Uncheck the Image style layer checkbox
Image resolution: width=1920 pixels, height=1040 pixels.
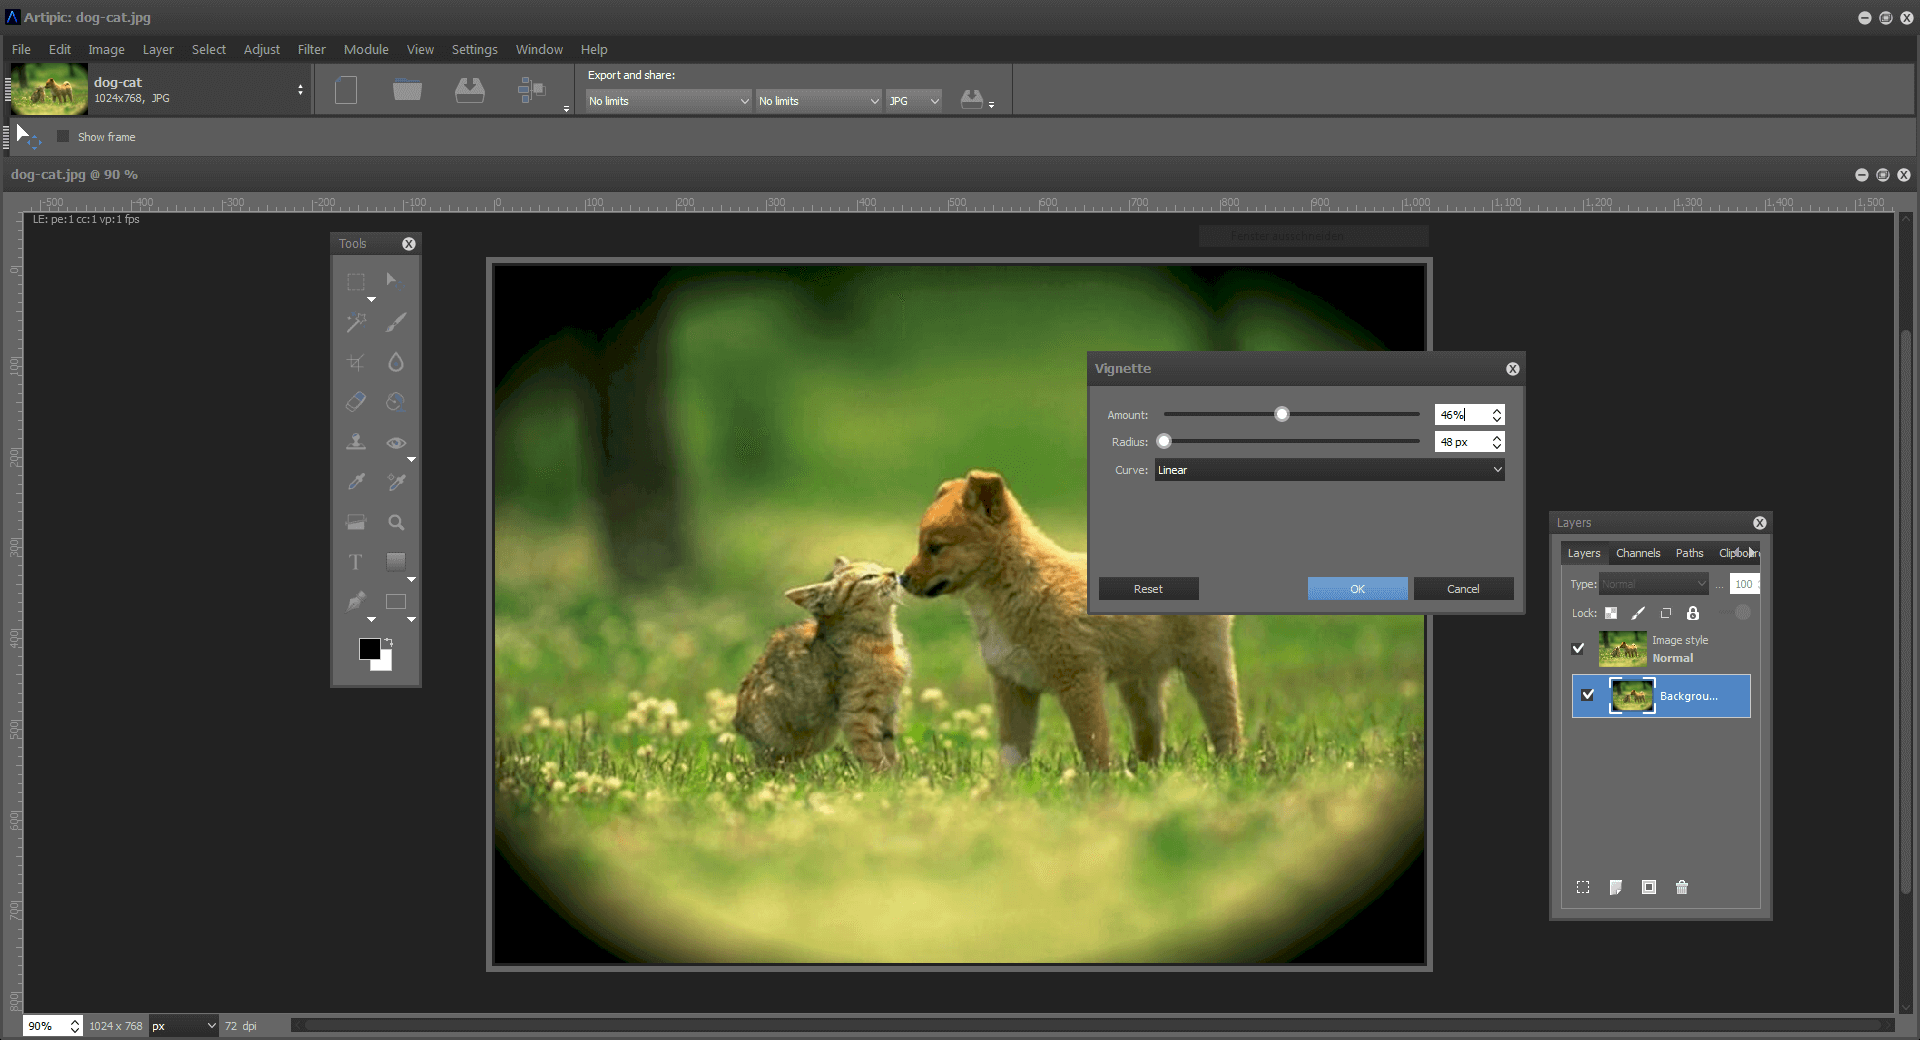click(1578, 648)
